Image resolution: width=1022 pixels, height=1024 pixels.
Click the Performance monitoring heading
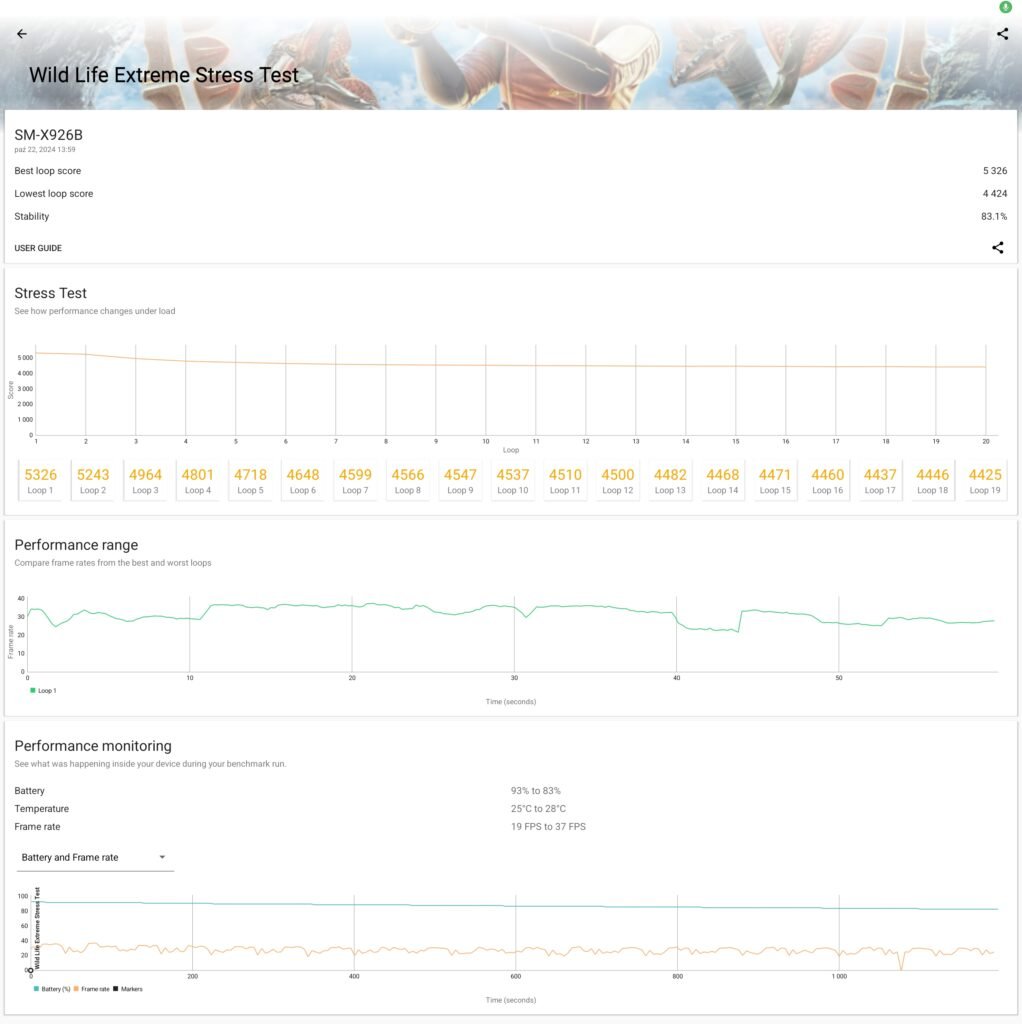(x=93, y=746)
